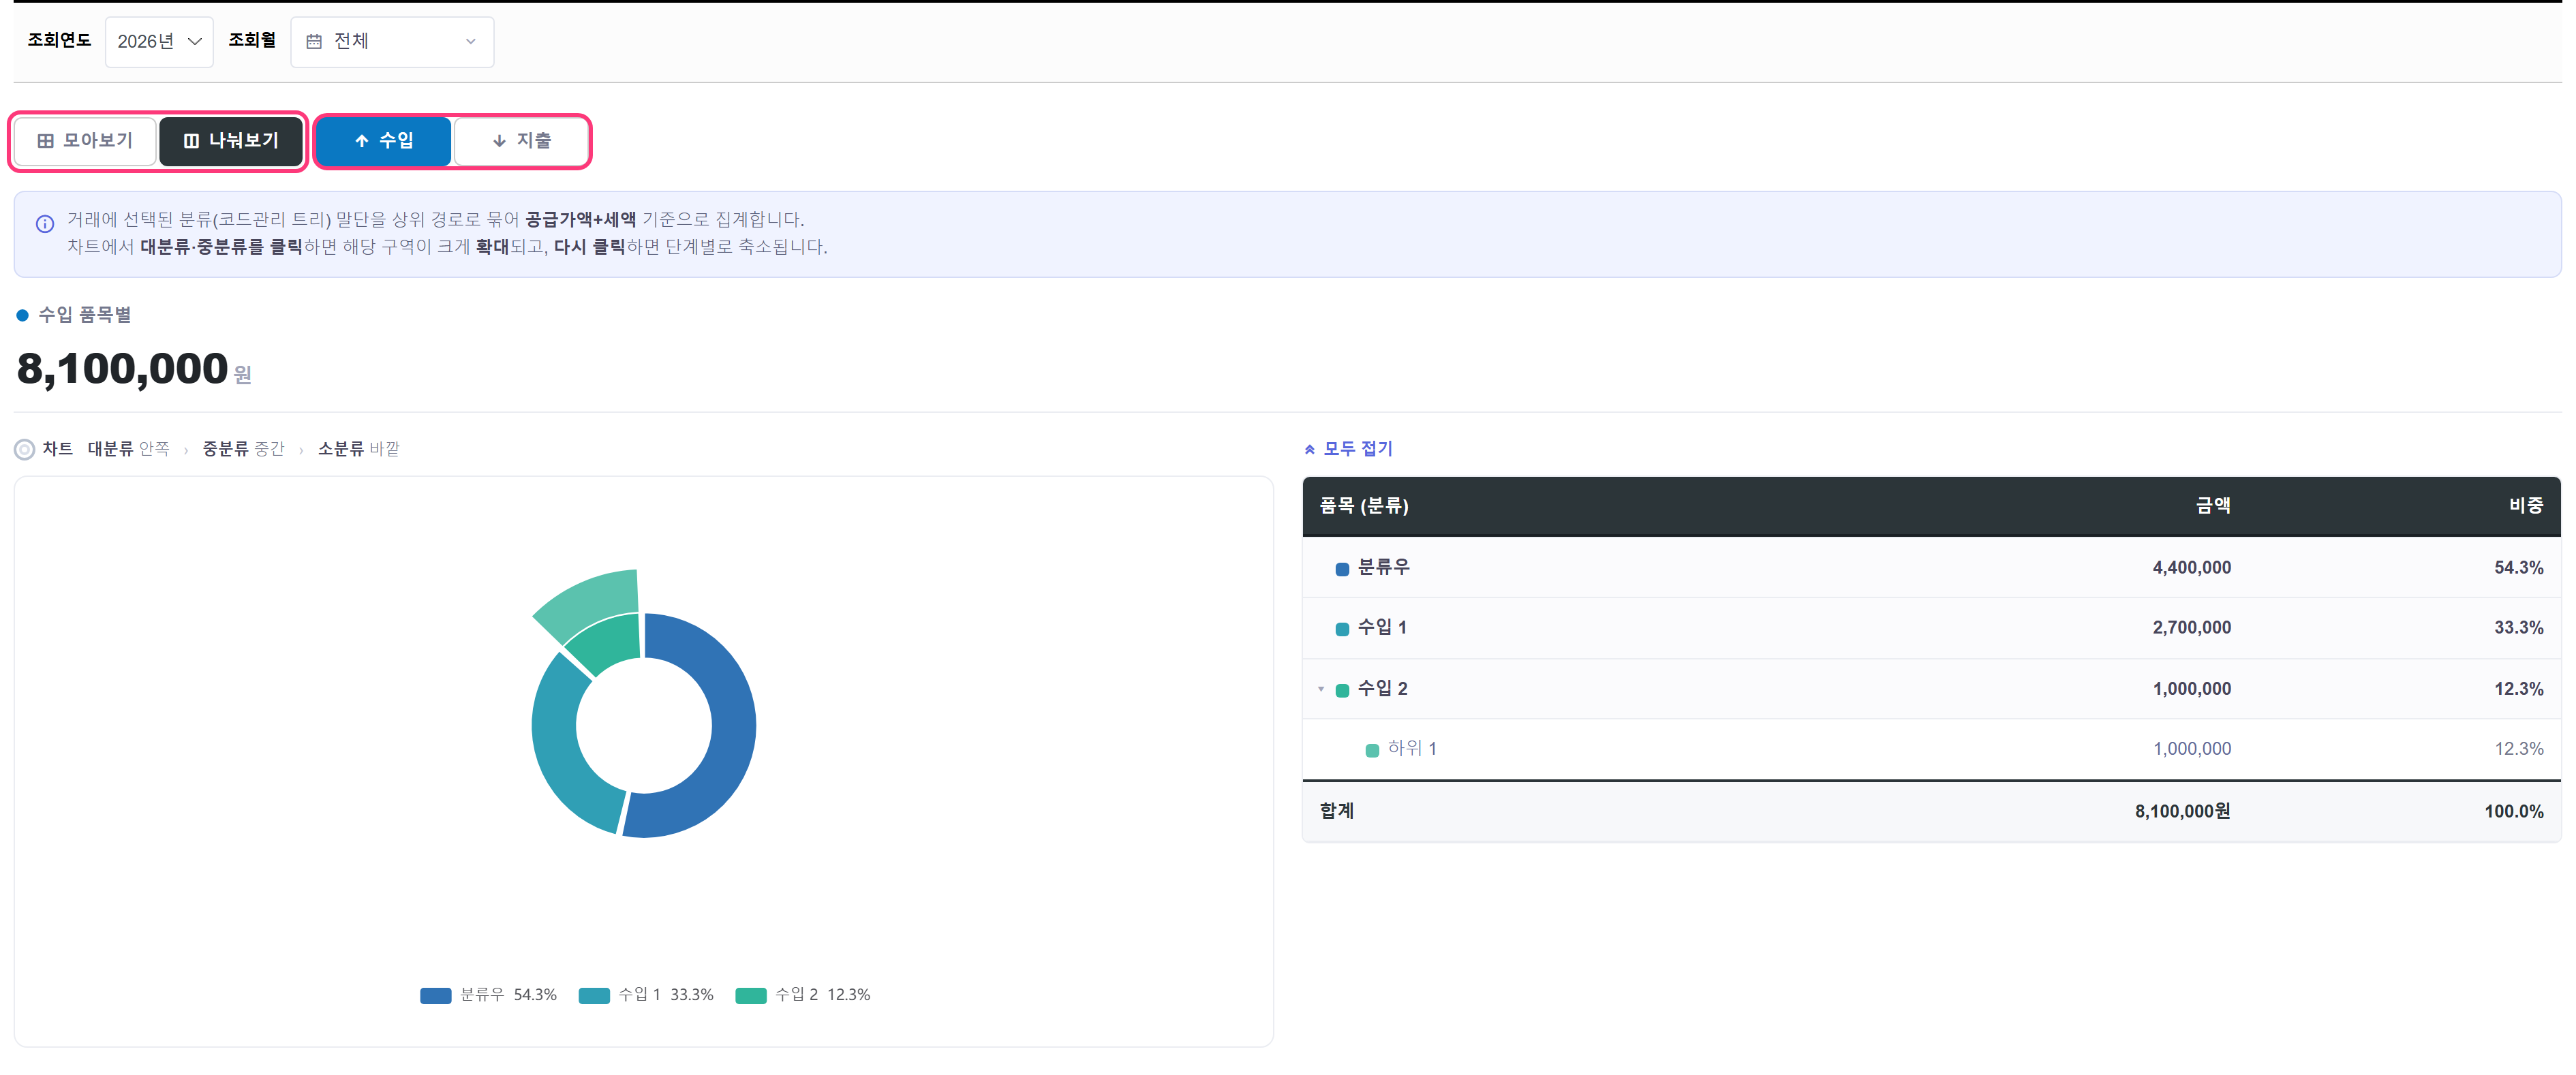Open the 조회연도 2026년 year dropdown

coord(159,41)
